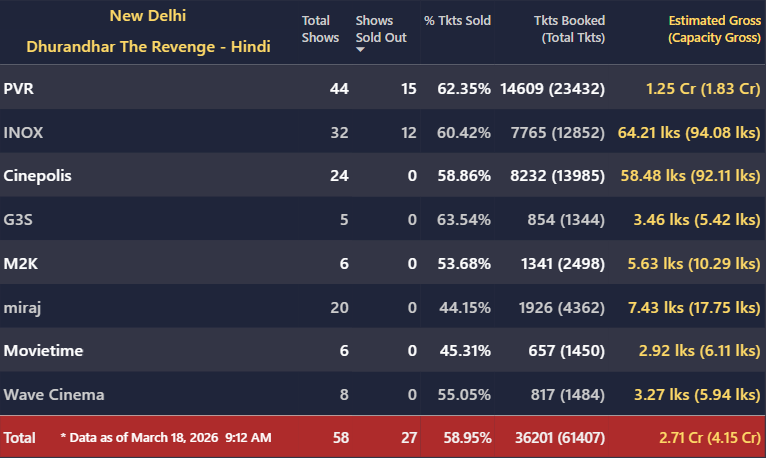Click PVR total shows value 44

(339, 89)
